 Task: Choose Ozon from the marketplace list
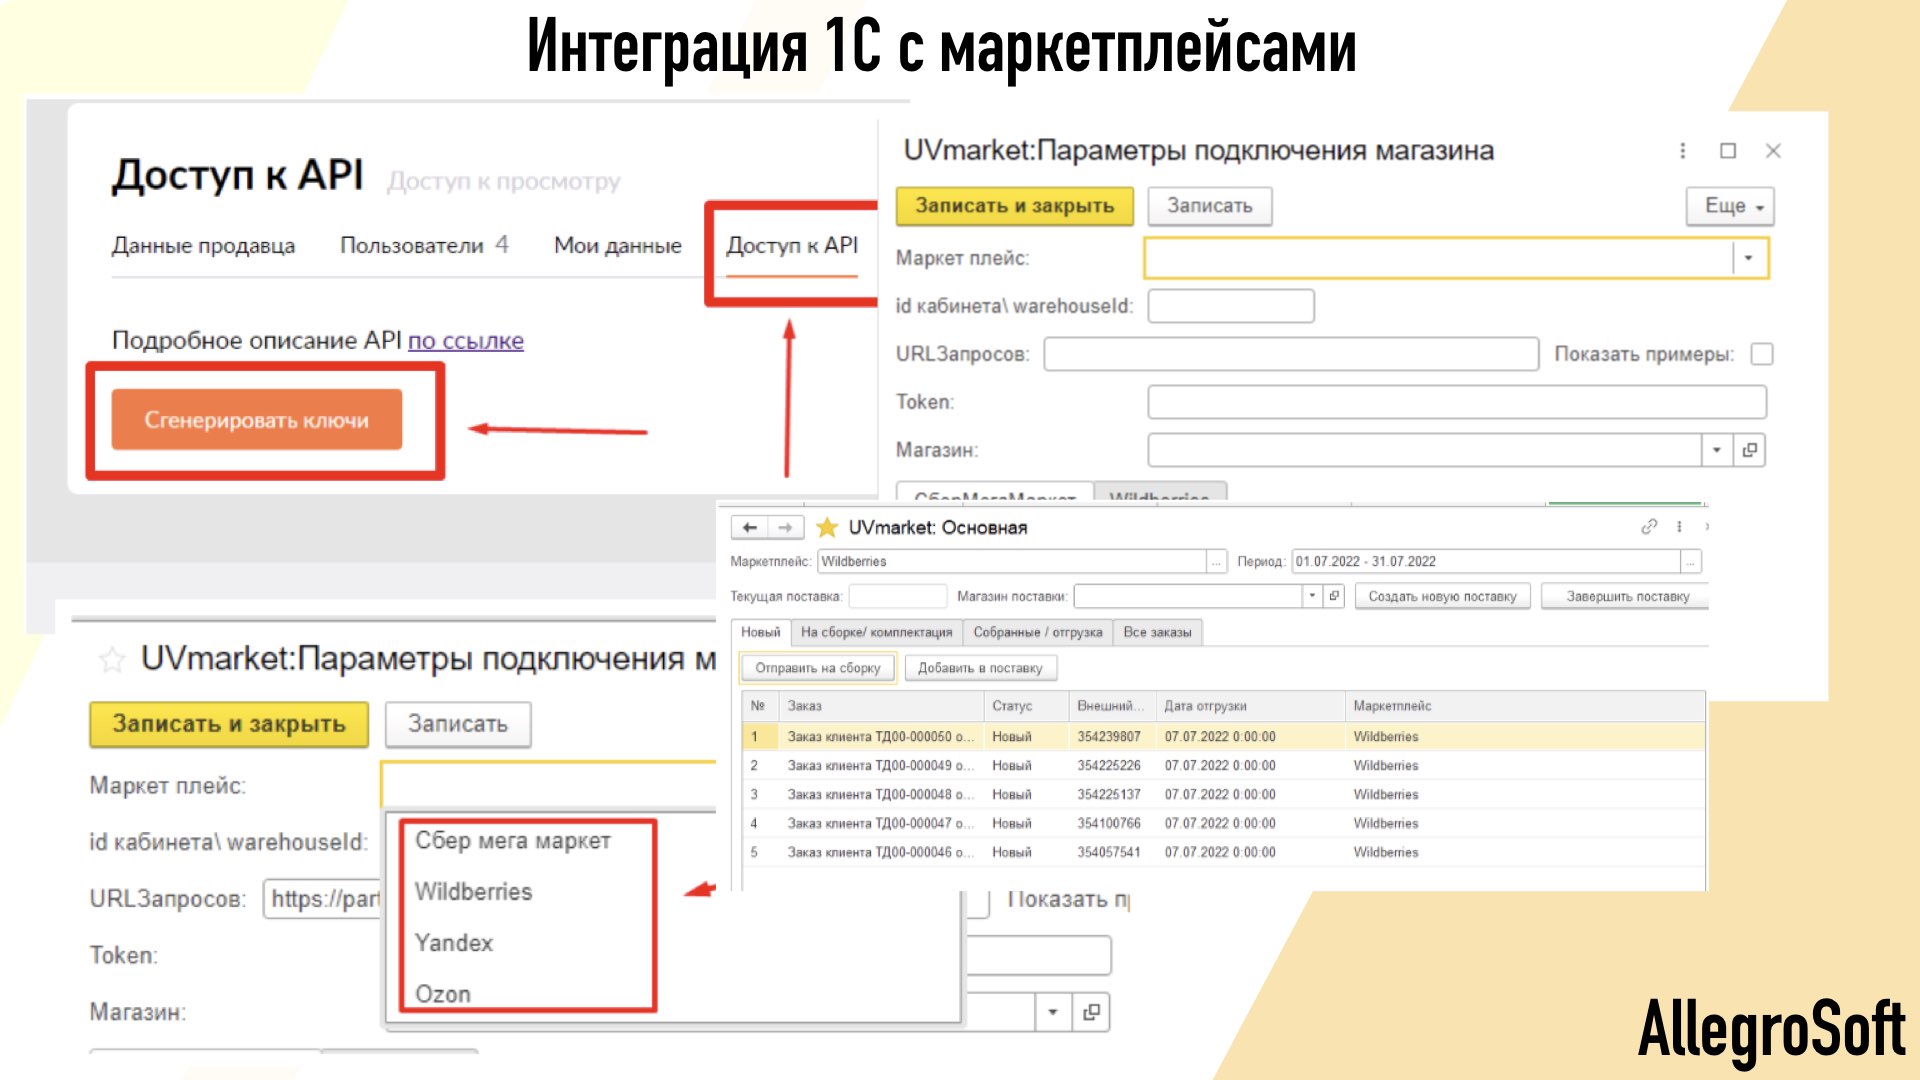(442, 994)
